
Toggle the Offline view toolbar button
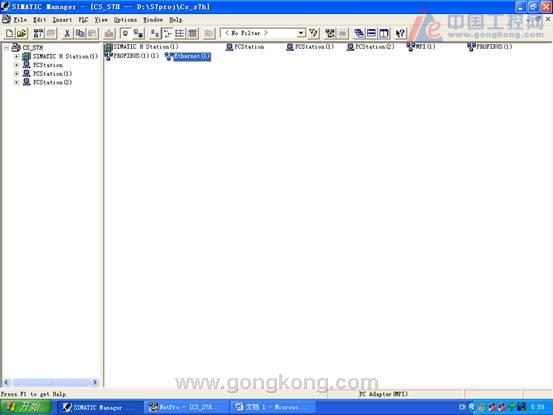click(125, 33)
